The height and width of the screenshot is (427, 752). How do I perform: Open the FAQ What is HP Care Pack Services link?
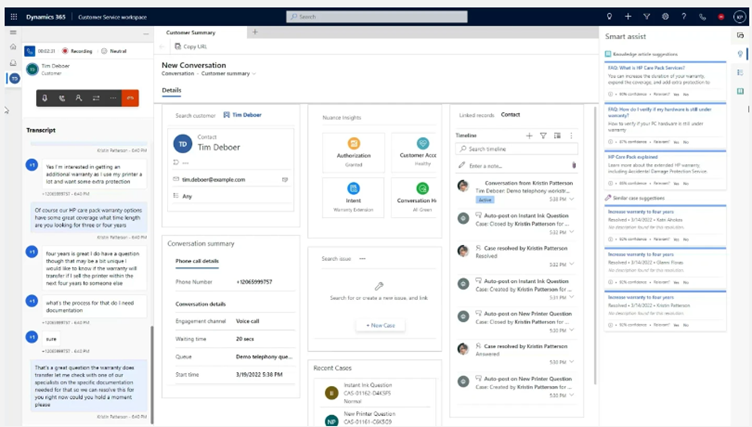pos(649,67)
